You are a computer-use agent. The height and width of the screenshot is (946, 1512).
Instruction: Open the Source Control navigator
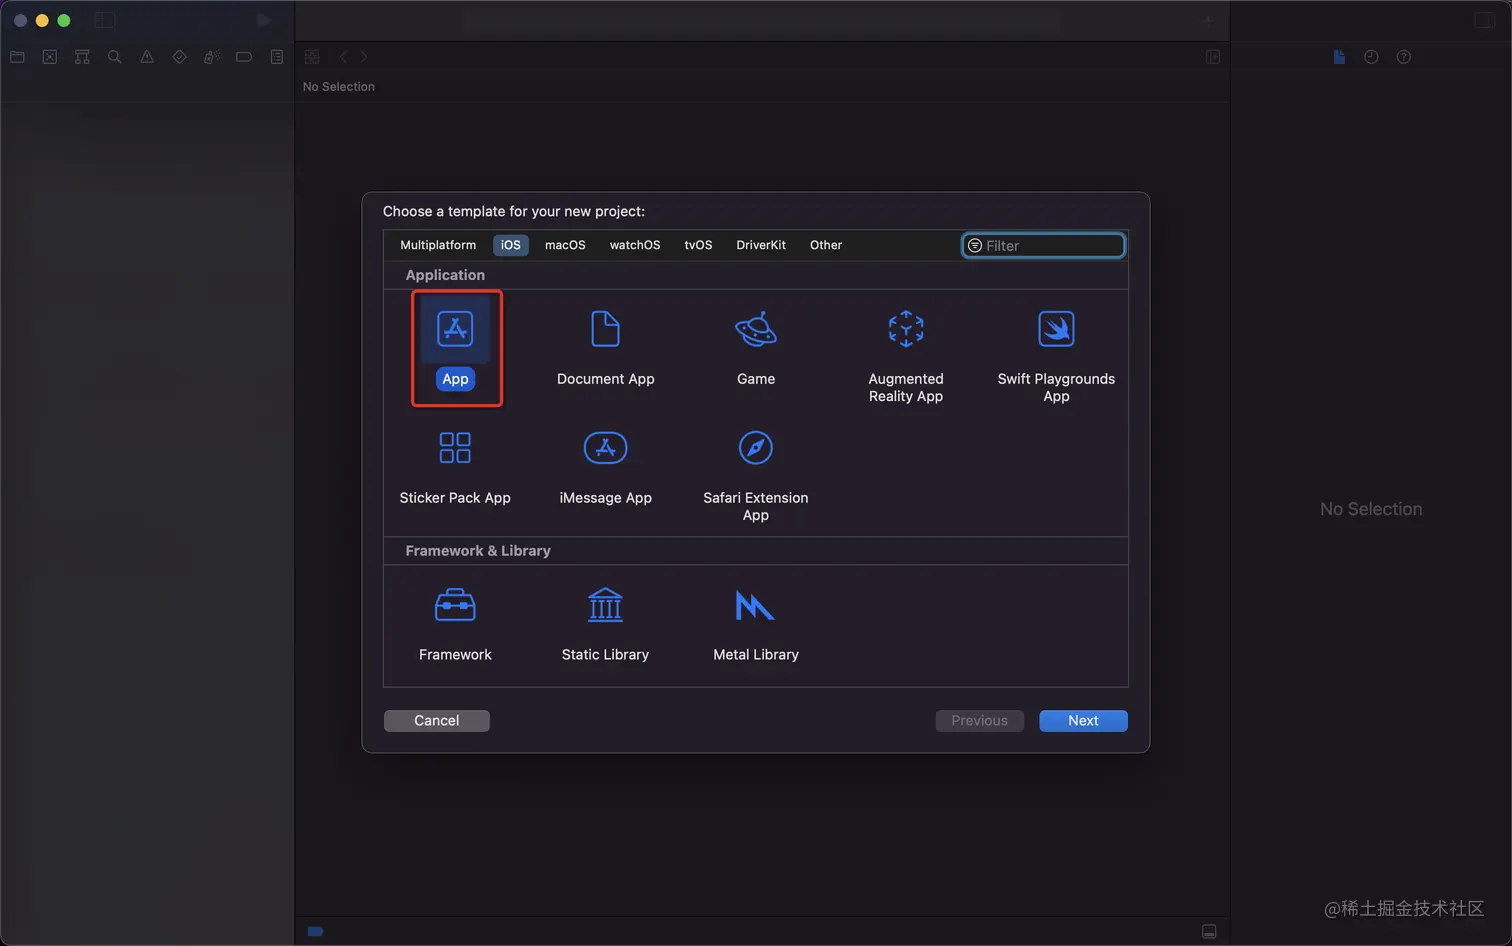click(x=49, y=57)
